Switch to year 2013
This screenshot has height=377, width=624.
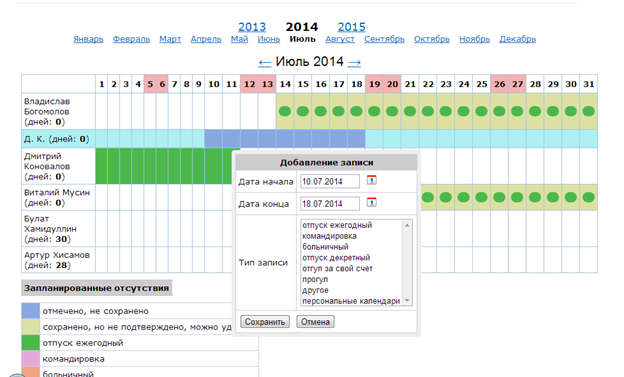252,27
